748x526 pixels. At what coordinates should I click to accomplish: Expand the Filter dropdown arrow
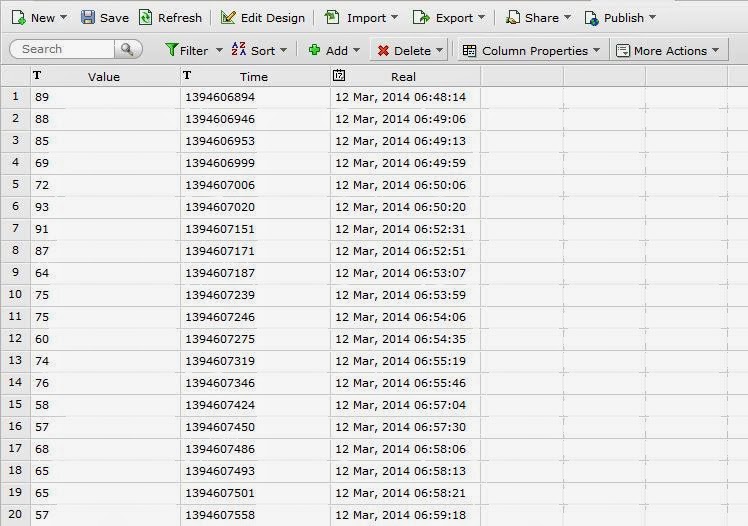(219, 50)
